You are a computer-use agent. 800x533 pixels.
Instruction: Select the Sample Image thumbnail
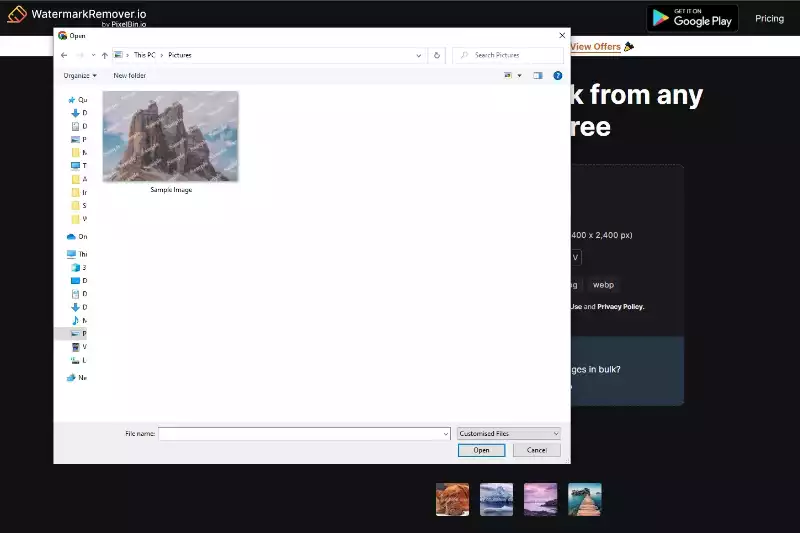pyautogui.click(x=170, y=136)
